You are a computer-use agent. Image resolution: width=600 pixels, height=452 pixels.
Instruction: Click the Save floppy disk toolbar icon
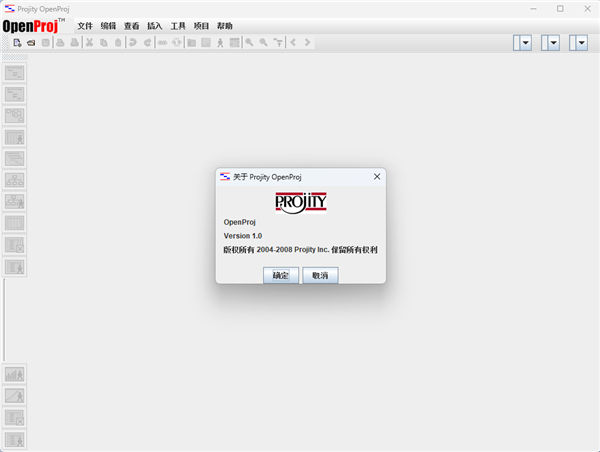(x=46, y=42)
